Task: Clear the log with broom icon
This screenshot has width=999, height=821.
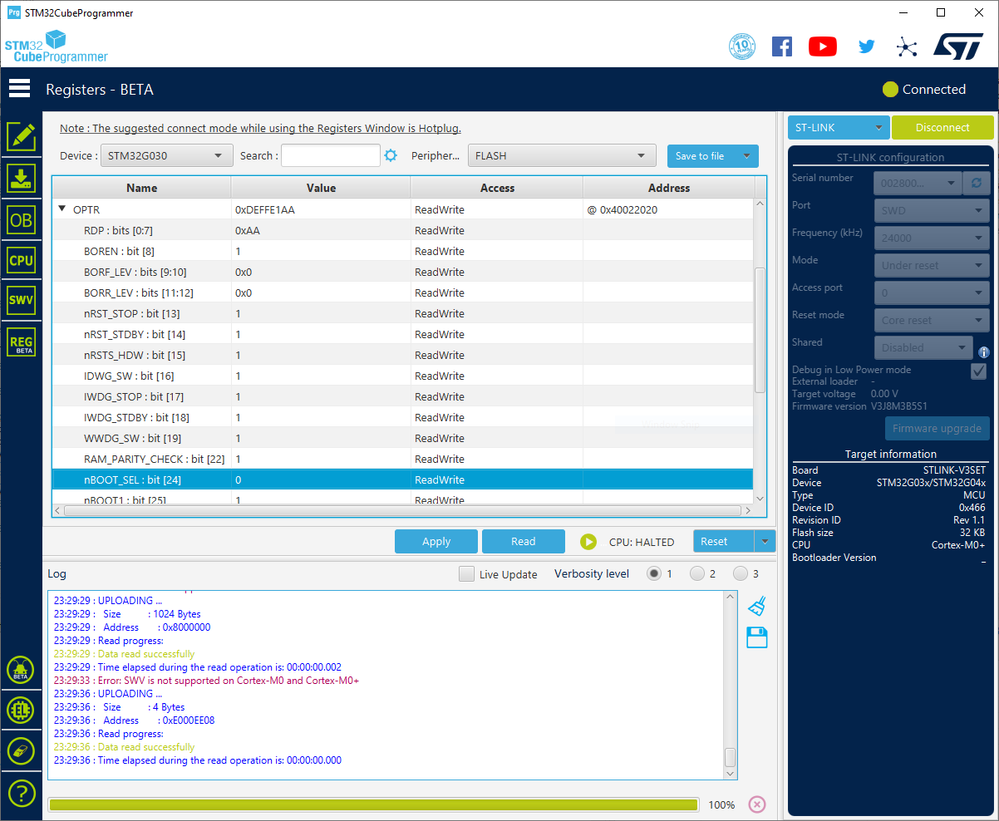Action: 757,606
